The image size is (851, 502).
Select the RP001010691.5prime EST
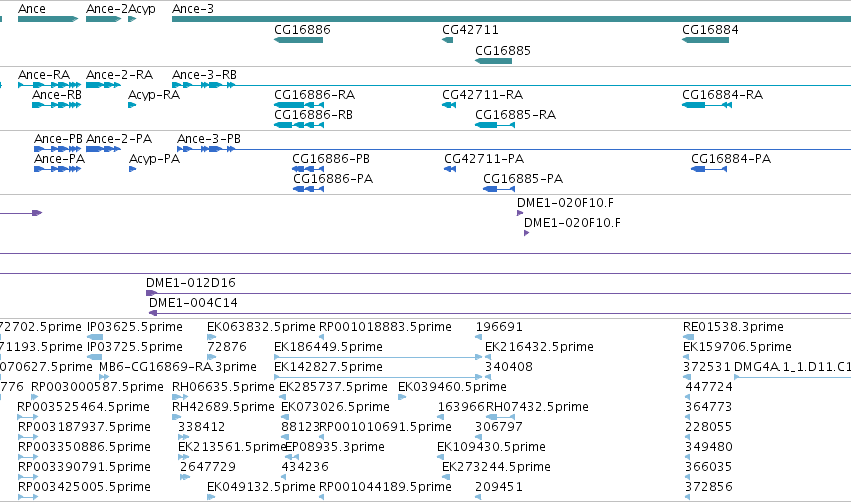click(x=322, y=437)
